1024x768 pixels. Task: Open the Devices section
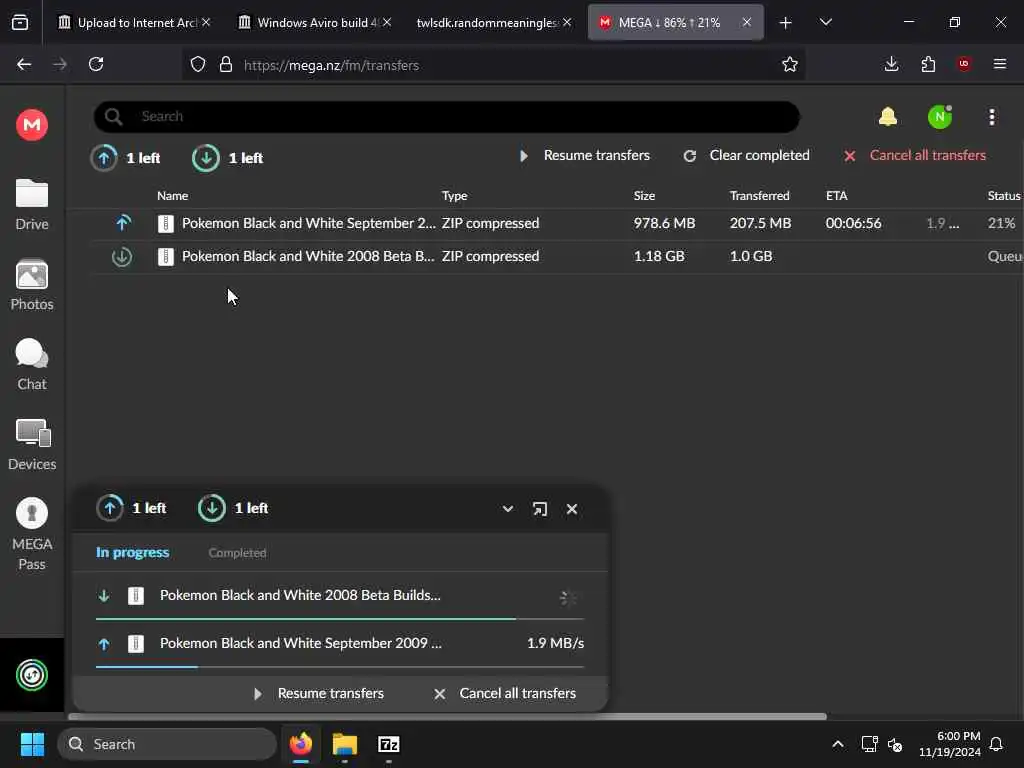(32, 445)
